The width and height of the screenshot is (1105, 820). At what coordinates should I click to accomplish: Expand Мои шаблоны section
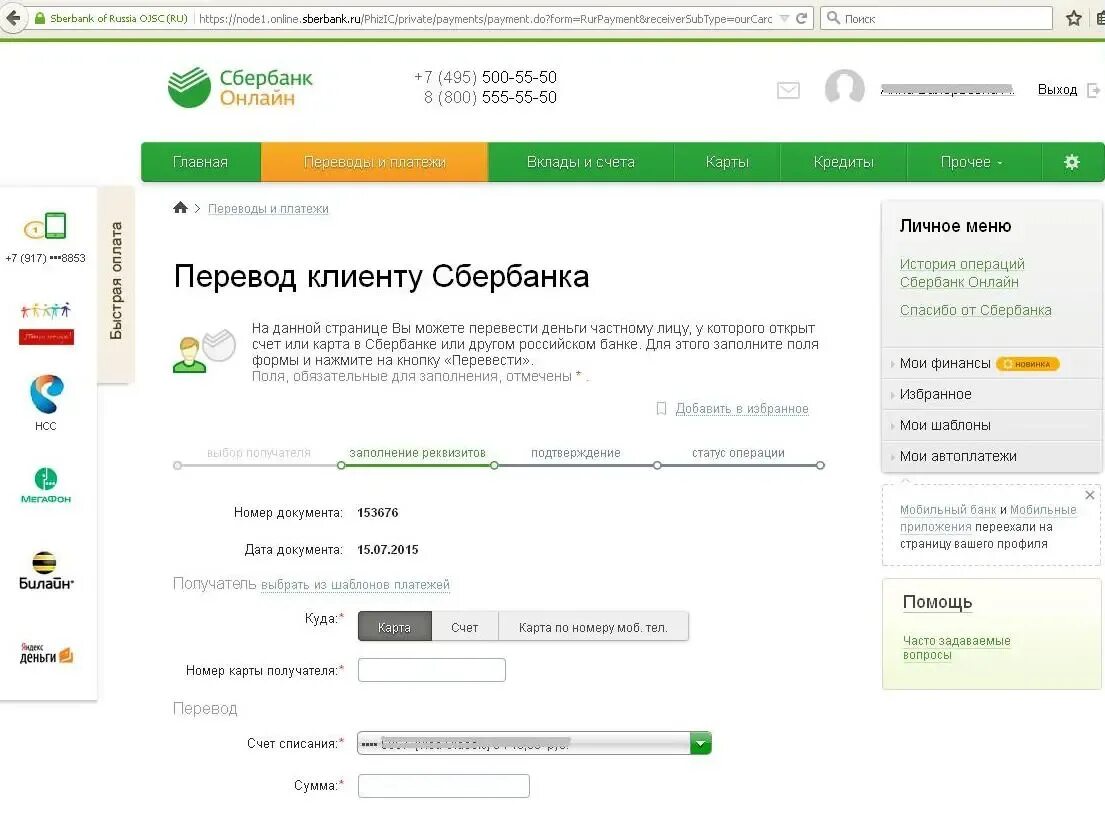point(945,425)
